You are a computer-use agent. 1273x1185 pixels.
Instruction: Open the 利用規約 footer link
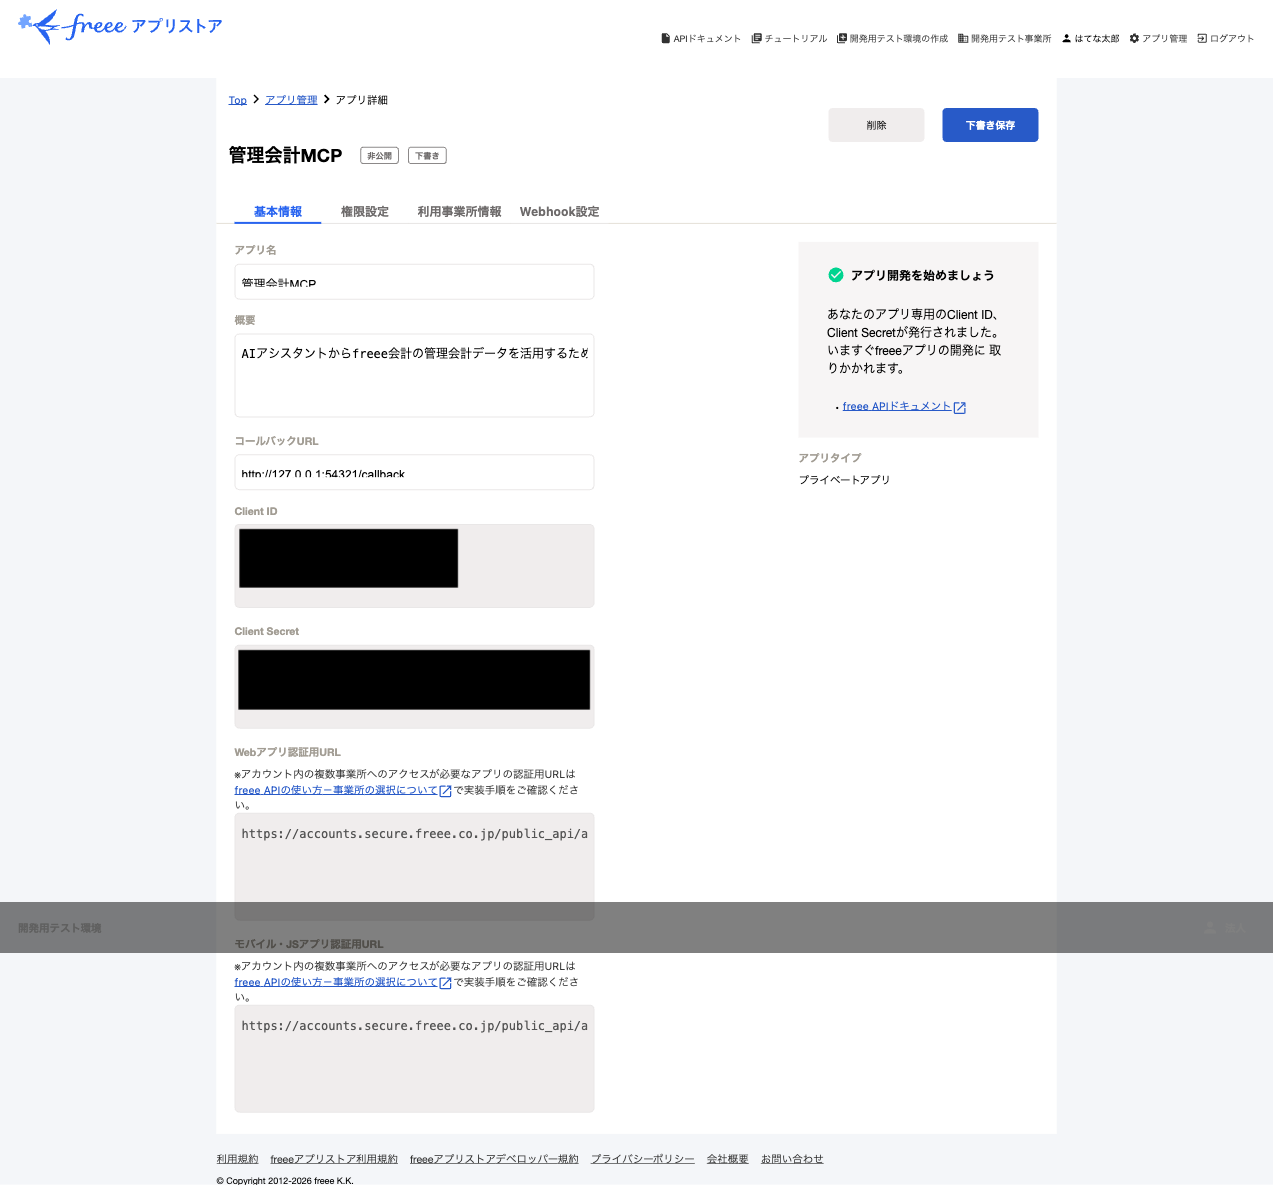[237, 1158]
